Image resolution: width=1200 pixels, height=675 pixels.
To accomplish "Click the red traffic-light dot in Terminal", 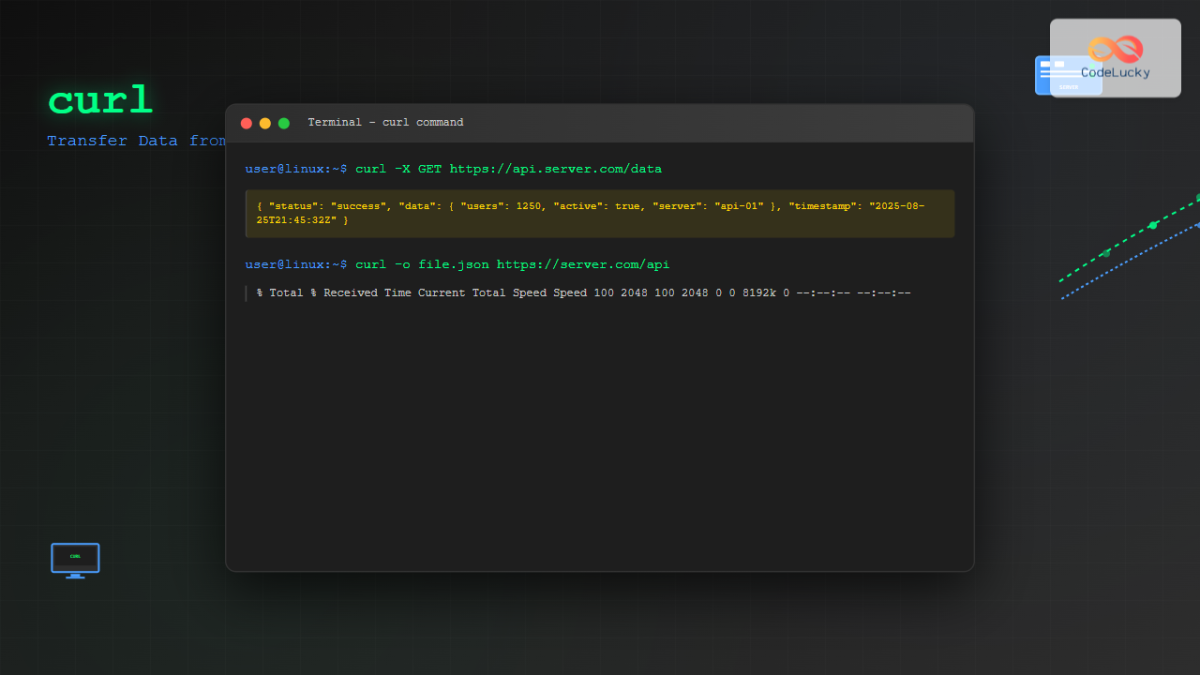I will (246, 122).
